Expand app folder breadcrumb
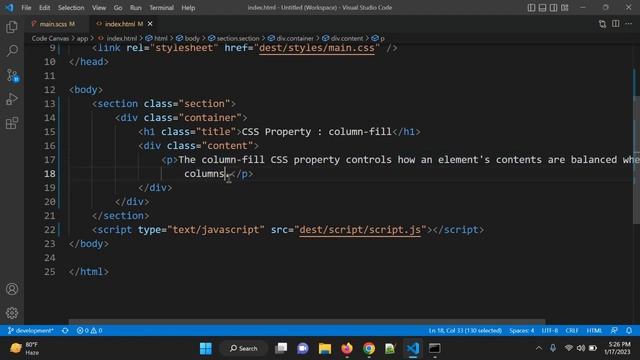This screenshot has width=640, height=360. pyautogui.click(x=82, y=38)
